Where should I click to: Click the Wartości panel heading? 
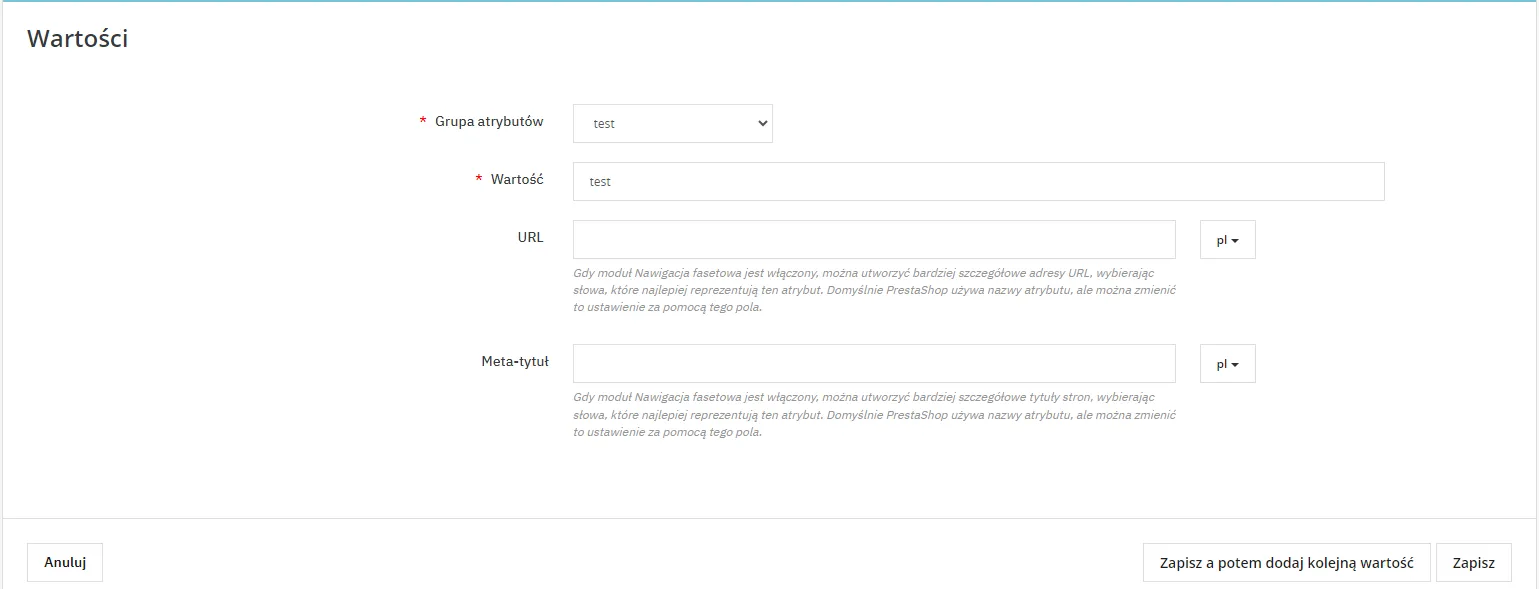[x=77, y=39]
